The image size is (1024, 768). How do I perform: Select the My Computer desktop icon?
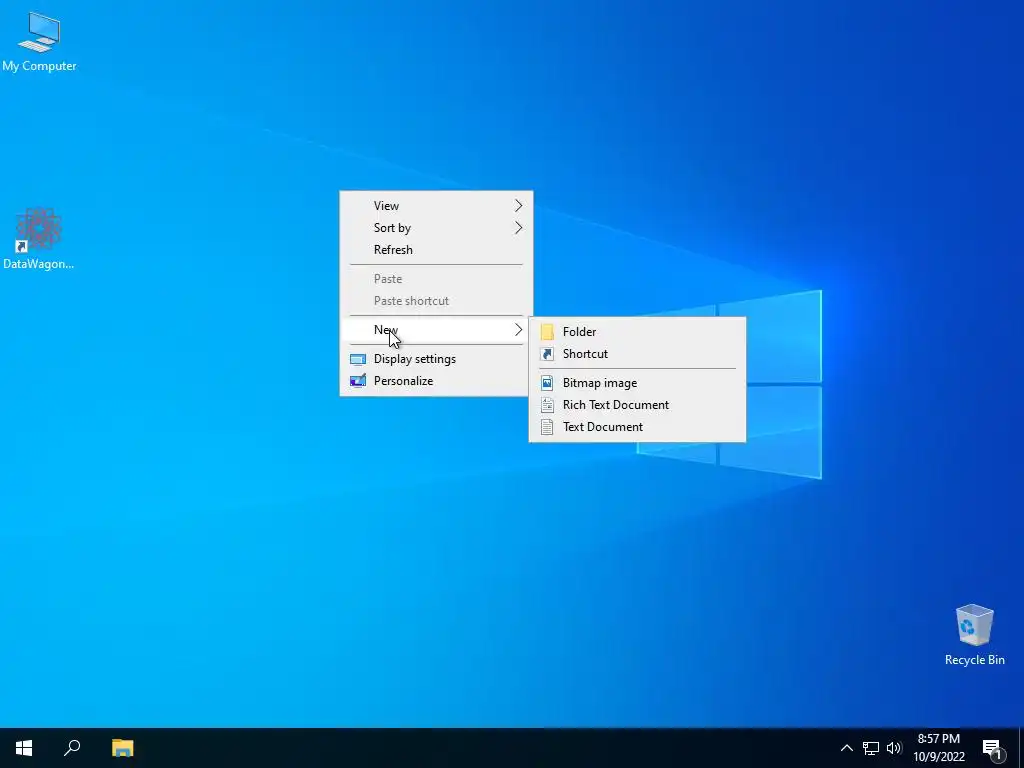click(39, 41)
